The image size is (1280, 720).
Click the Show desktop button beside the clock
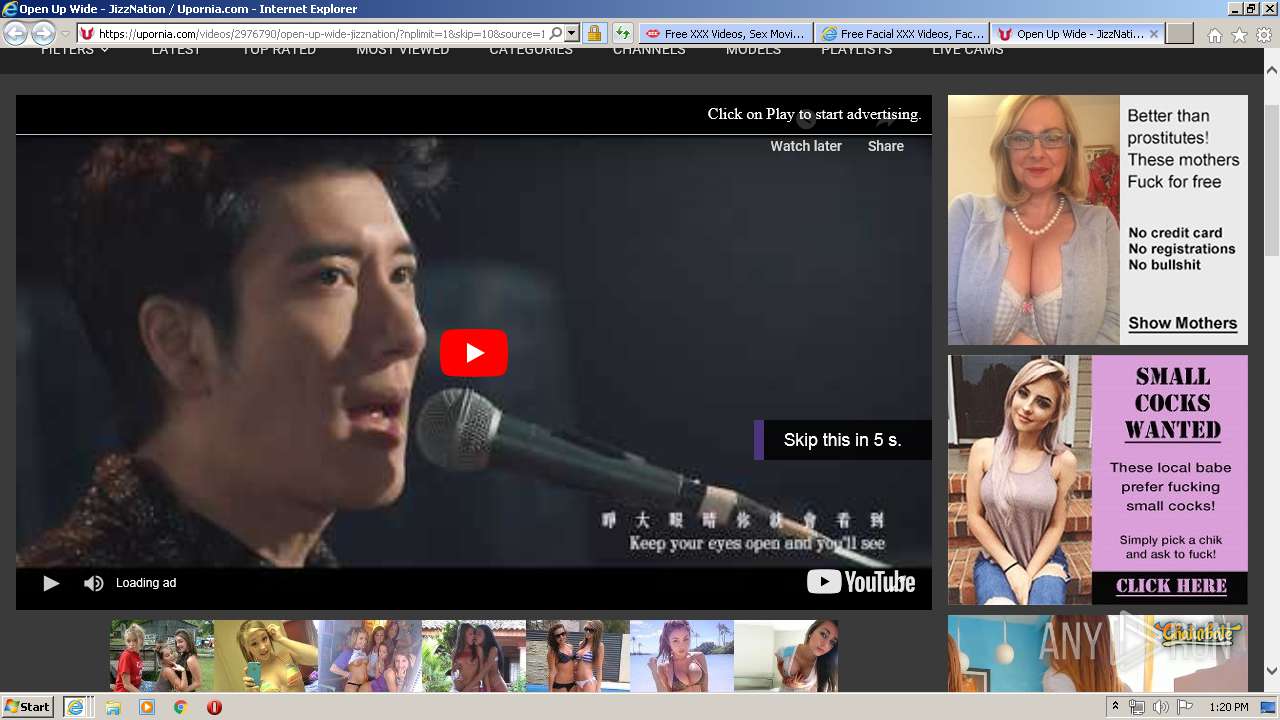pyautogui.click(x=1270, y=707)
